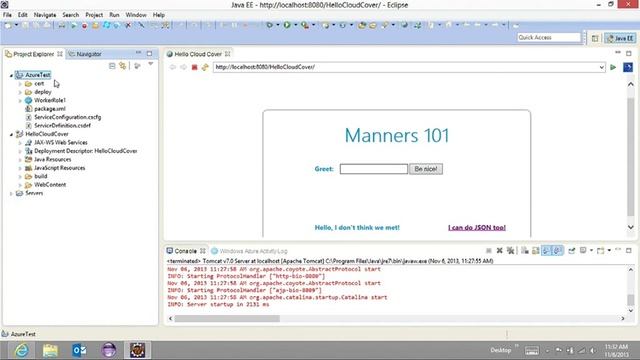Minimize the Project Explorer panel
640x360 pixels.
tap(138, 53)
